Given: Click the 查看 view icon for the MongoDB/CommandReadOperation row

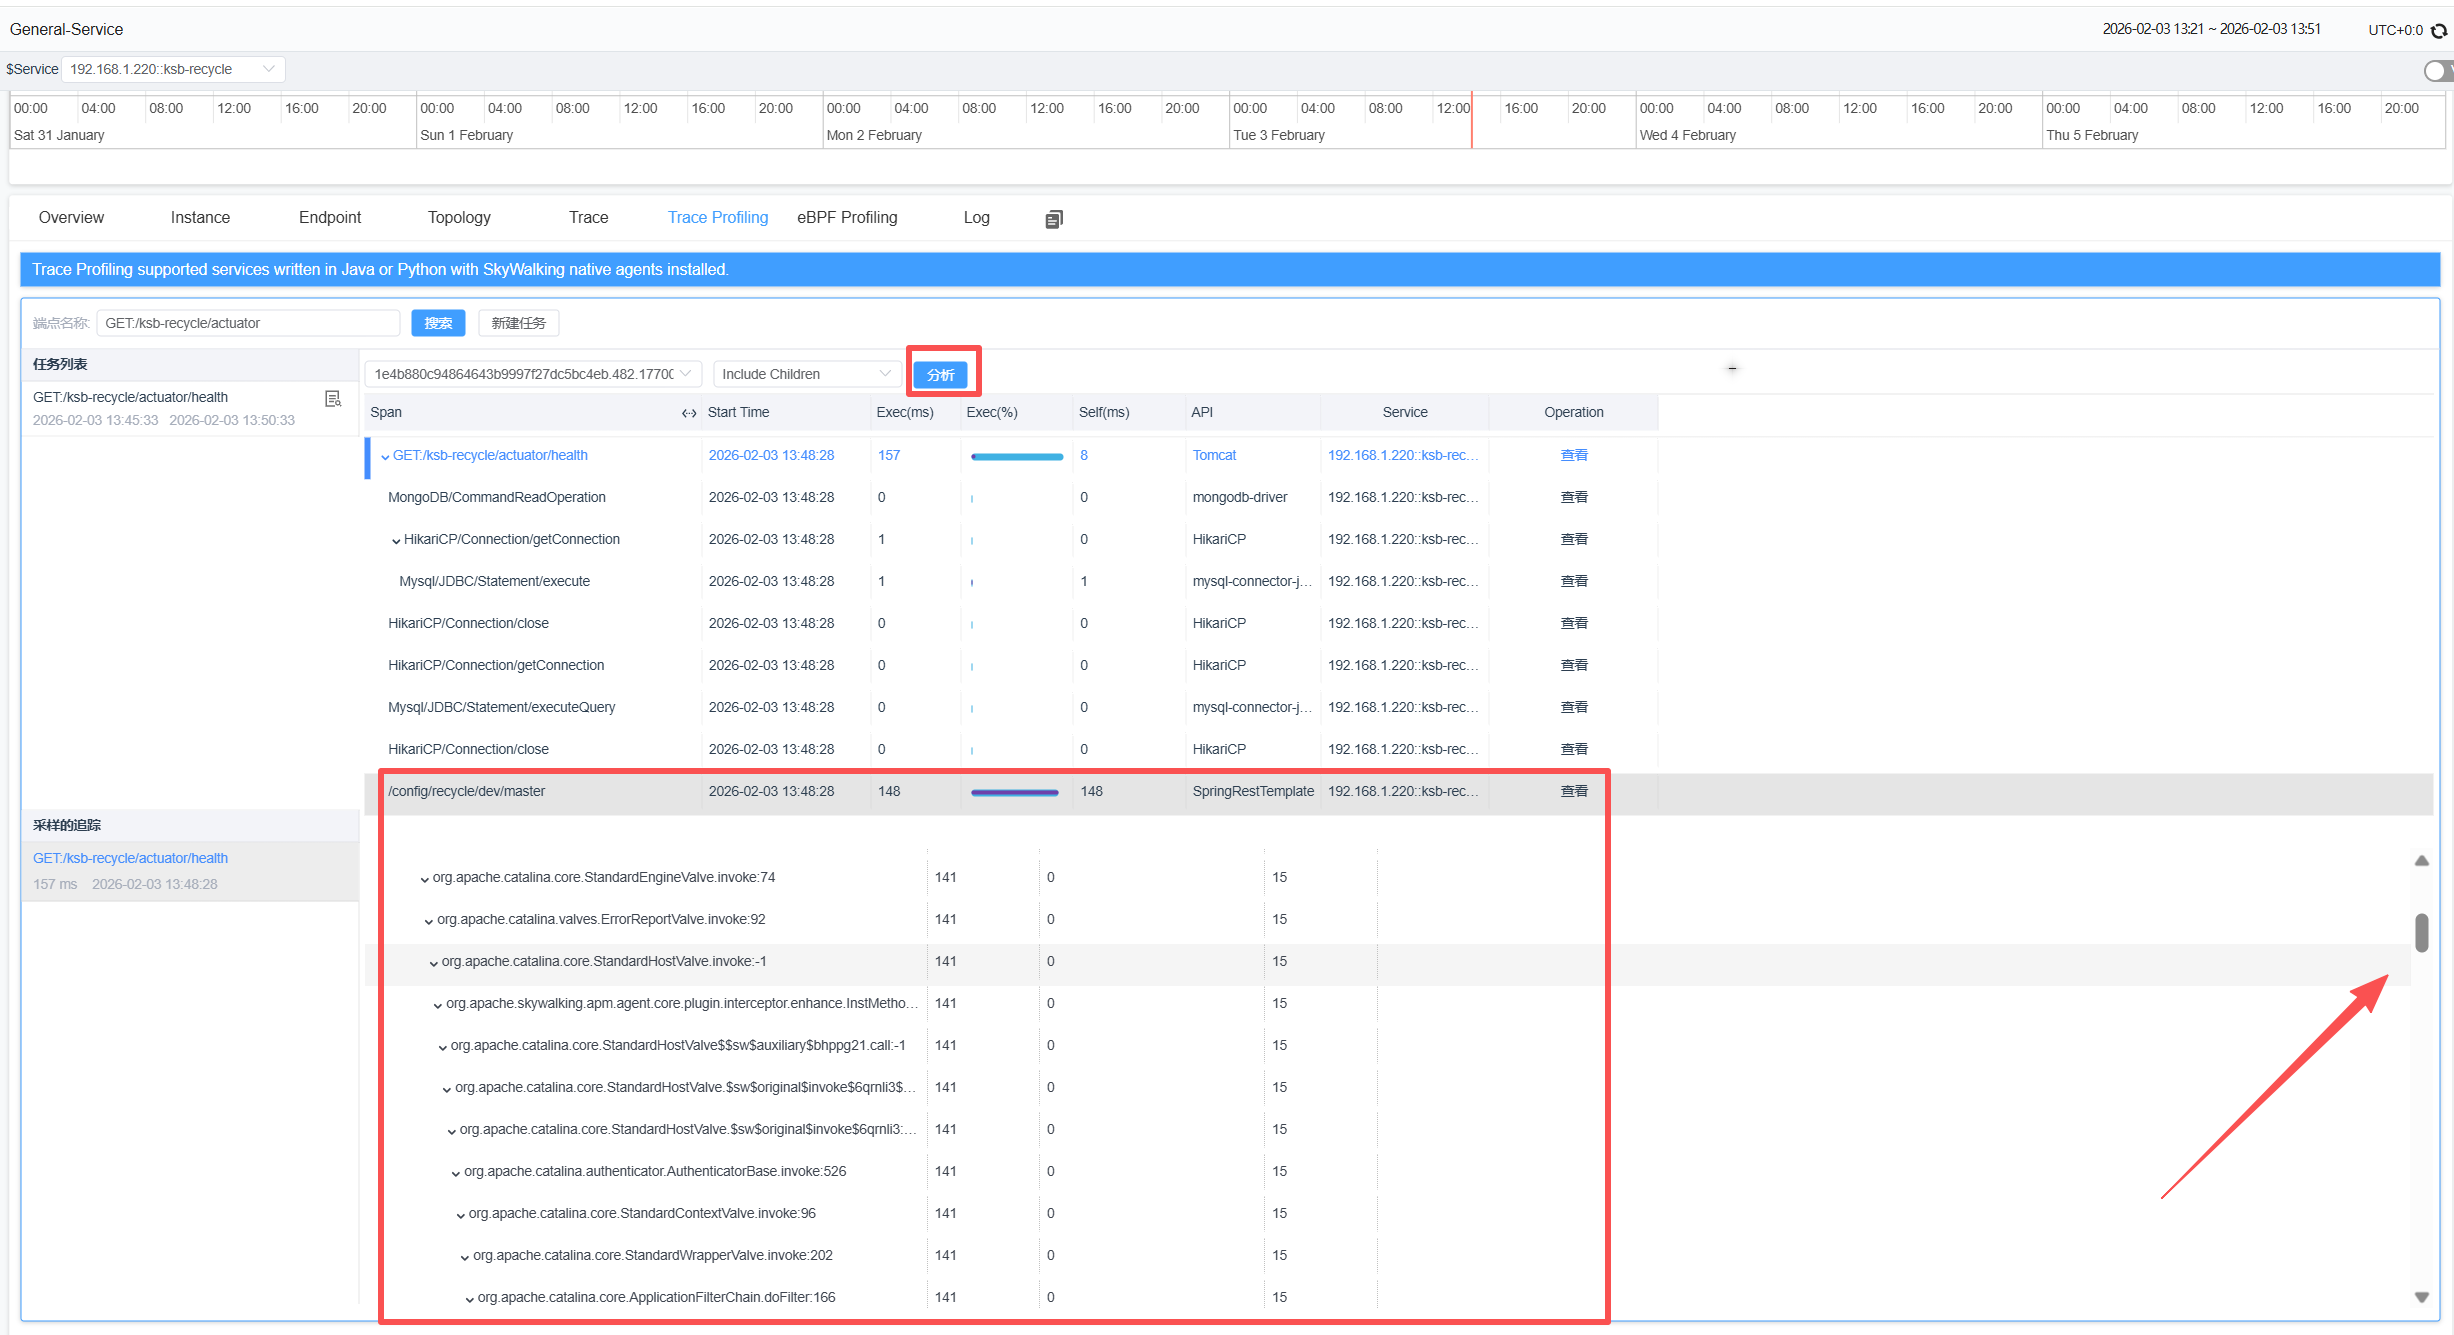Looking at the screenshot, I should [1573, 497].
